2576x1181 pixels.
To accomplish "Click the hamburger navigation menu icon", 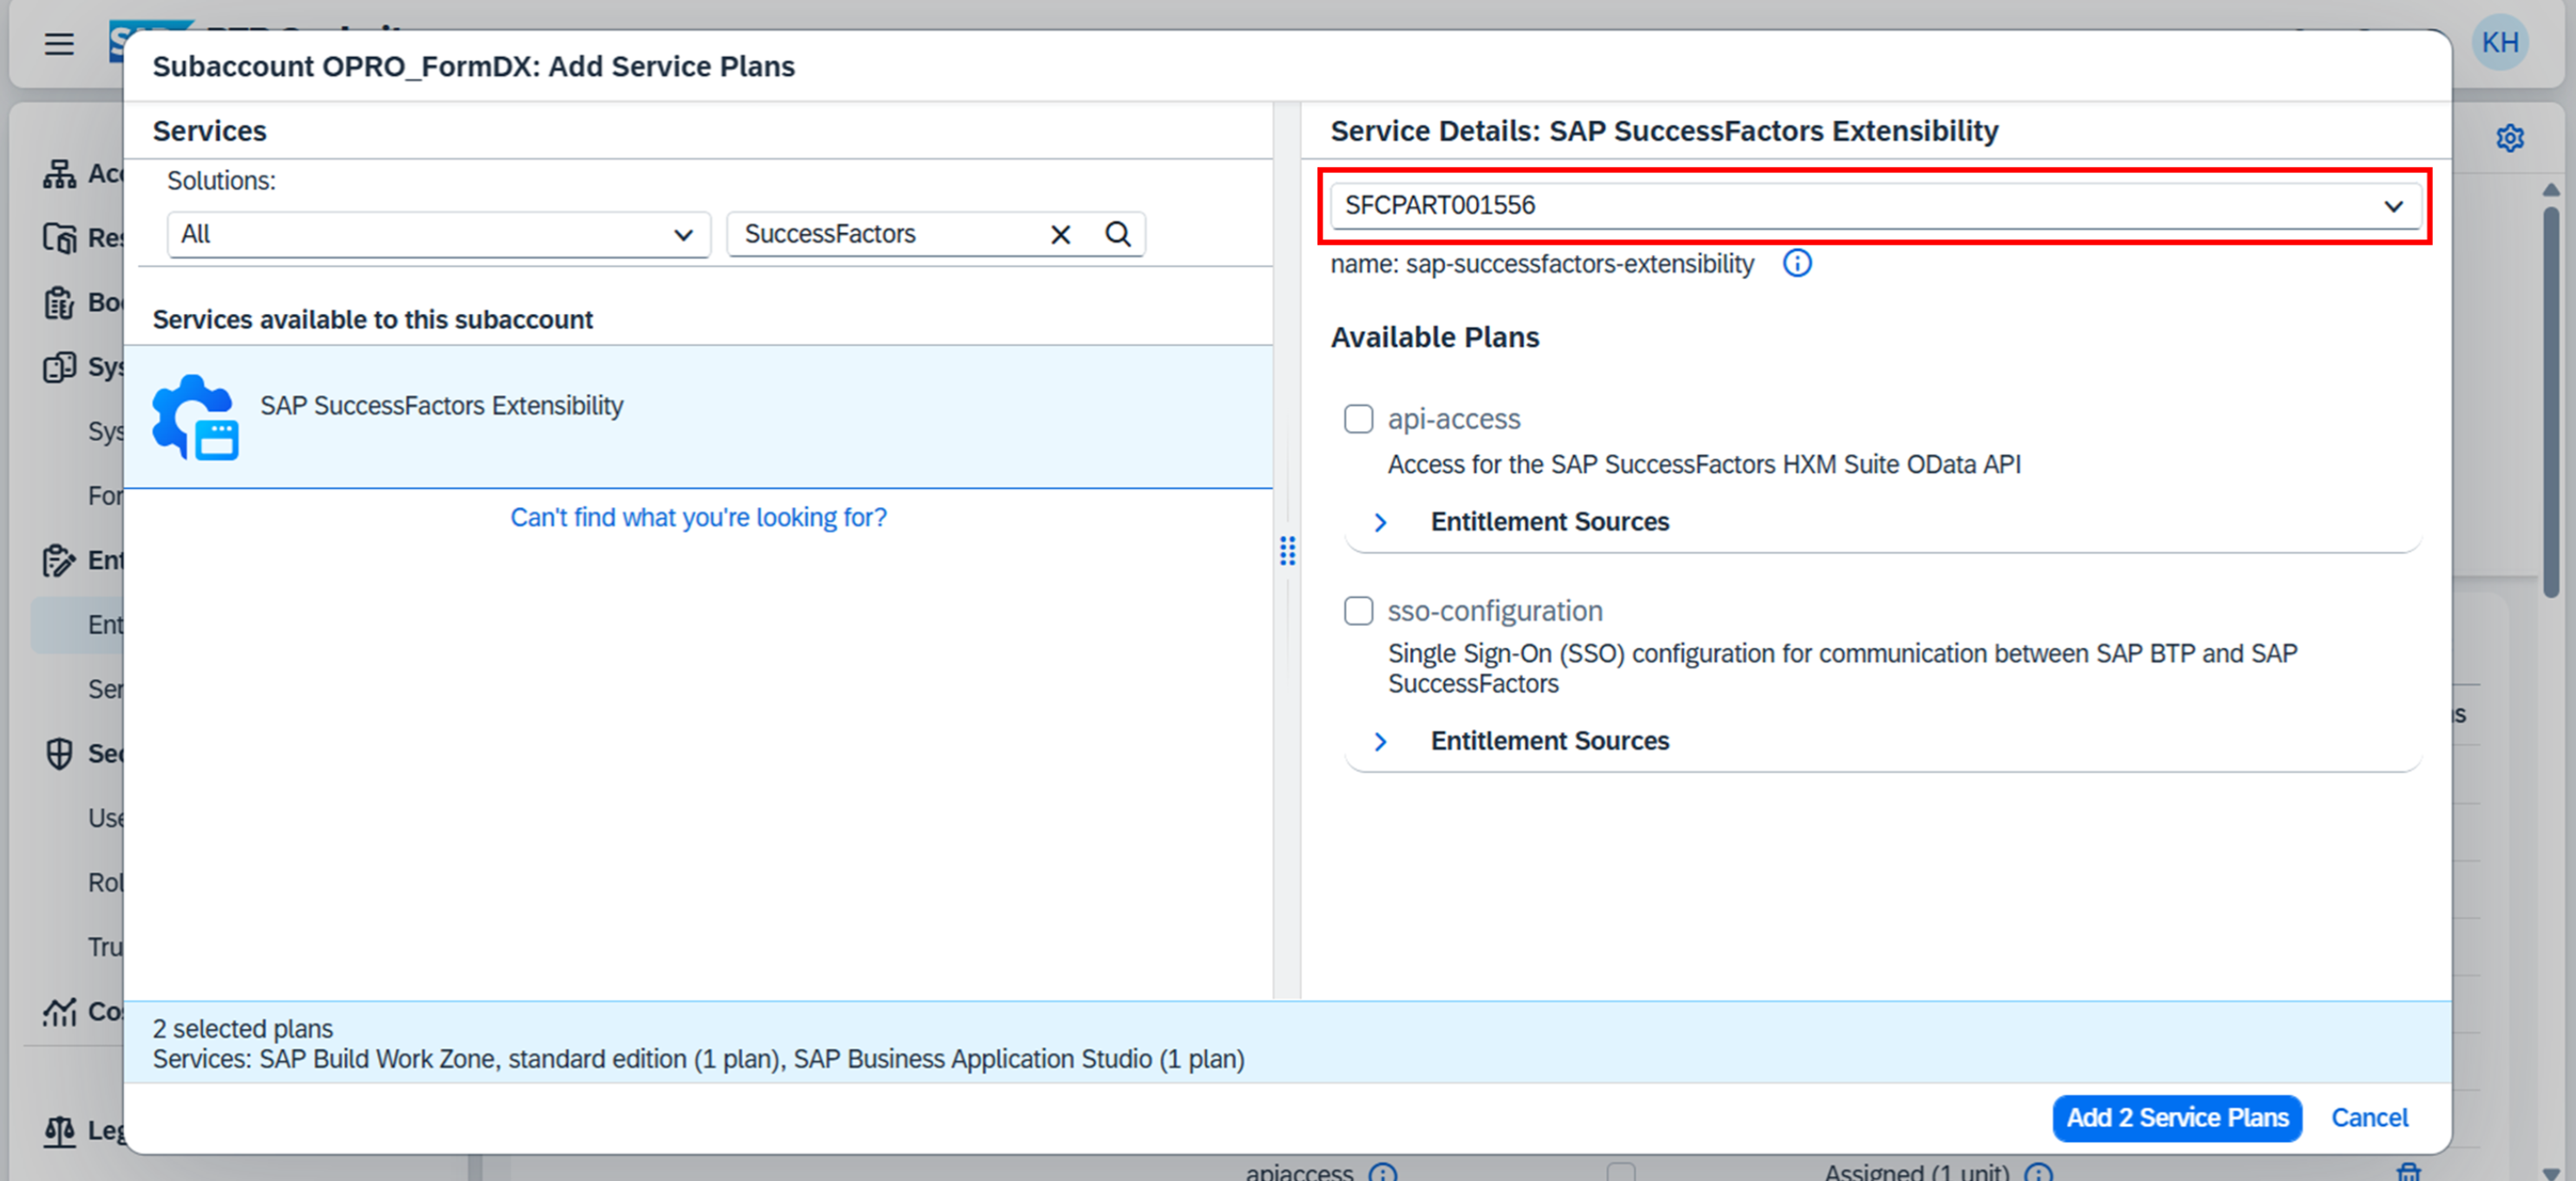I will click(59, 44).
